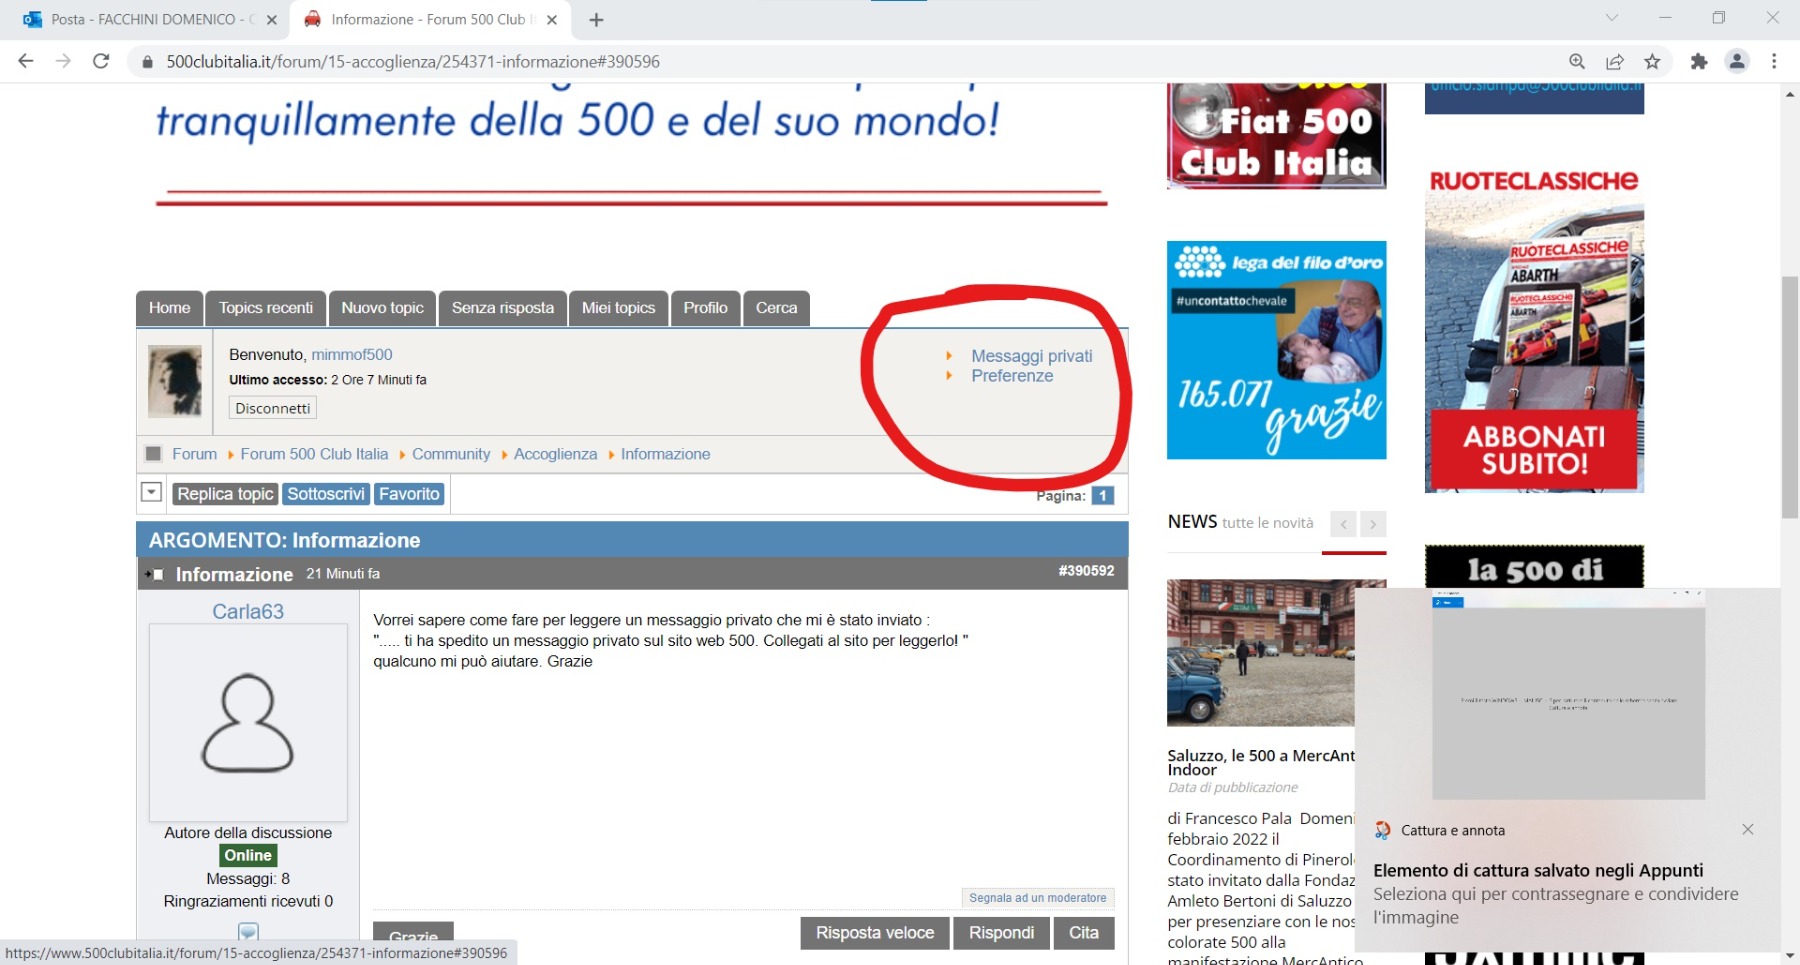This screenshot has height=965, width=1800.
Task: Open the Senza risposta tab
Action: point(503,308)
